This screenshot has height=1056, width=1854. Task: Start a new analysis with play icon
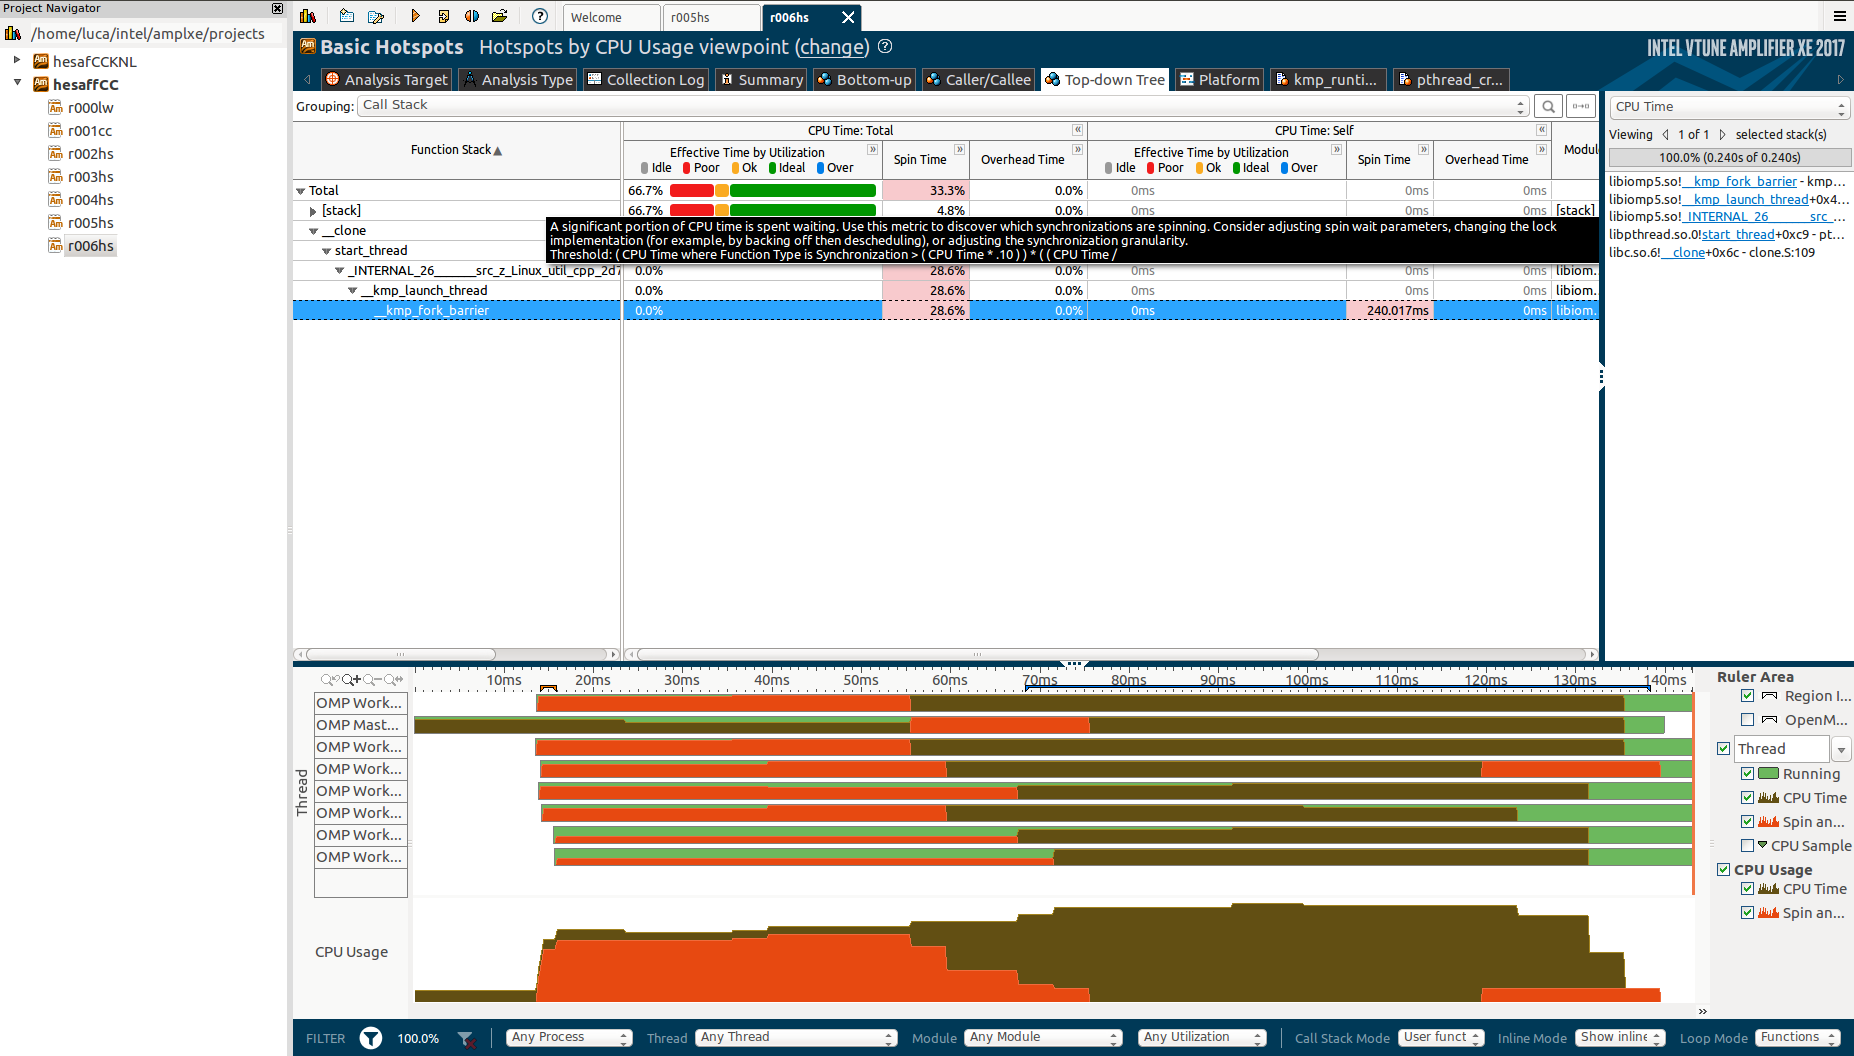414,16
